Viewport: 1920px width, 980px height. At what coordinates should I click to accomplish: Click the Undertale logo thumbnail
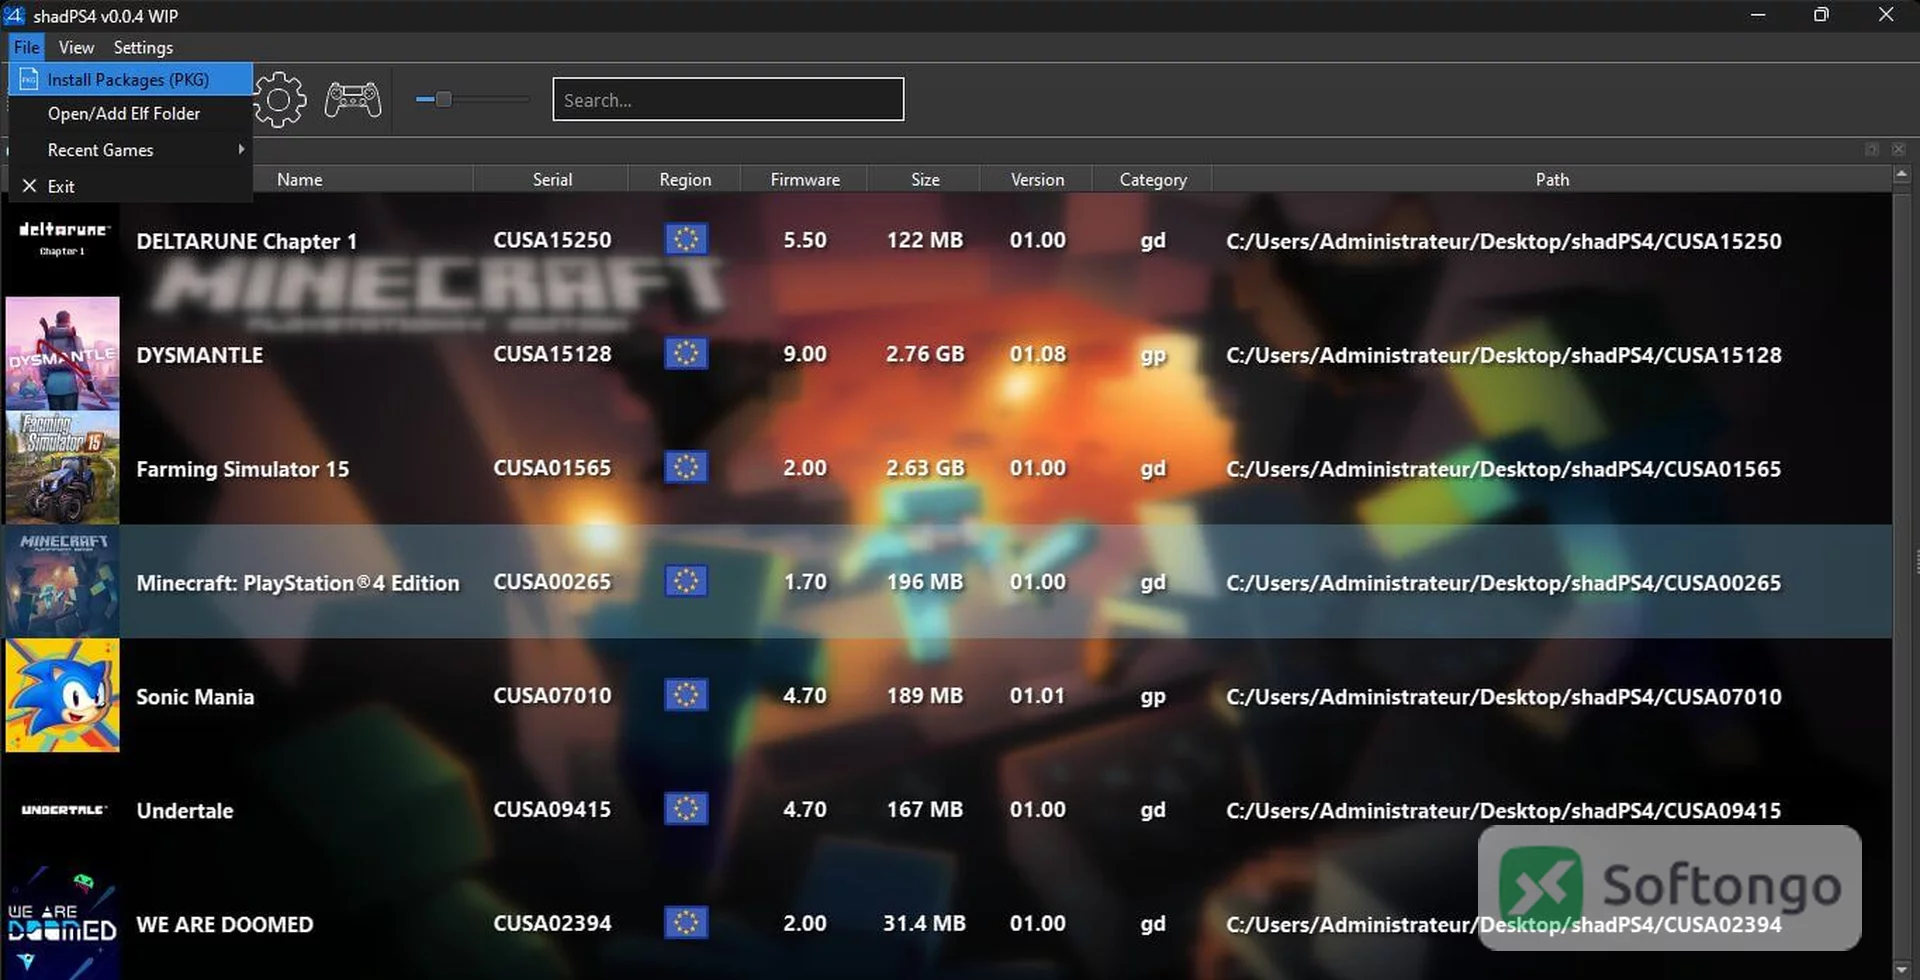(x=62, y=809)
